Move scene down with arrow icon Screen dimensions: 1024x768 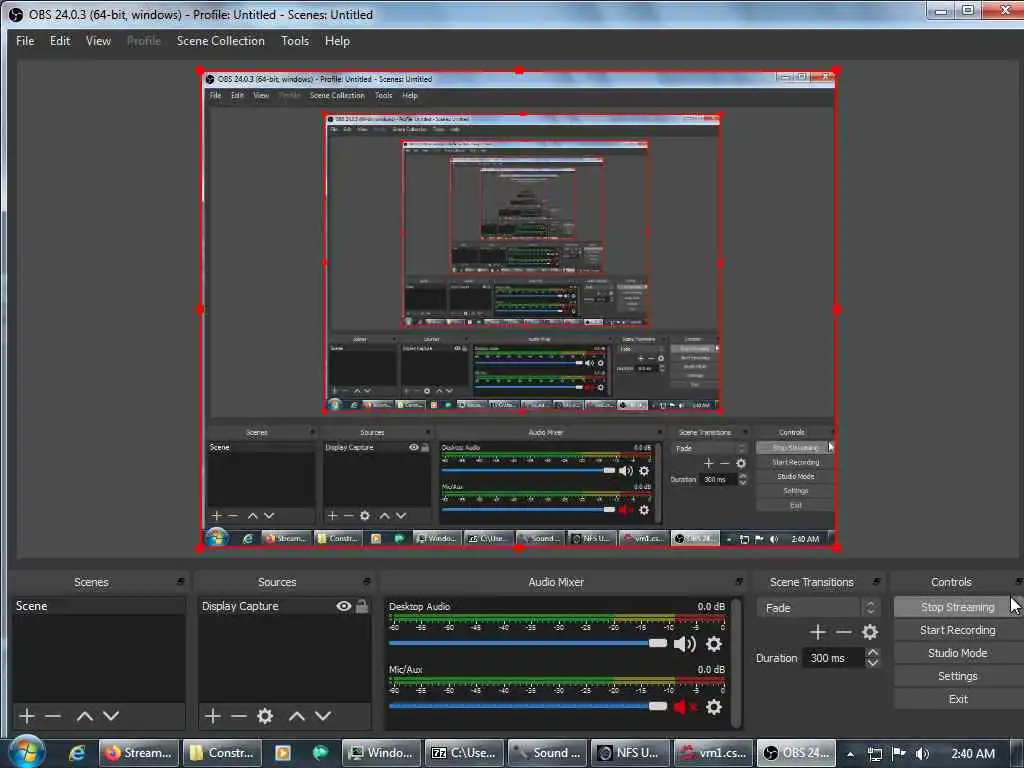tap(111, 716)
